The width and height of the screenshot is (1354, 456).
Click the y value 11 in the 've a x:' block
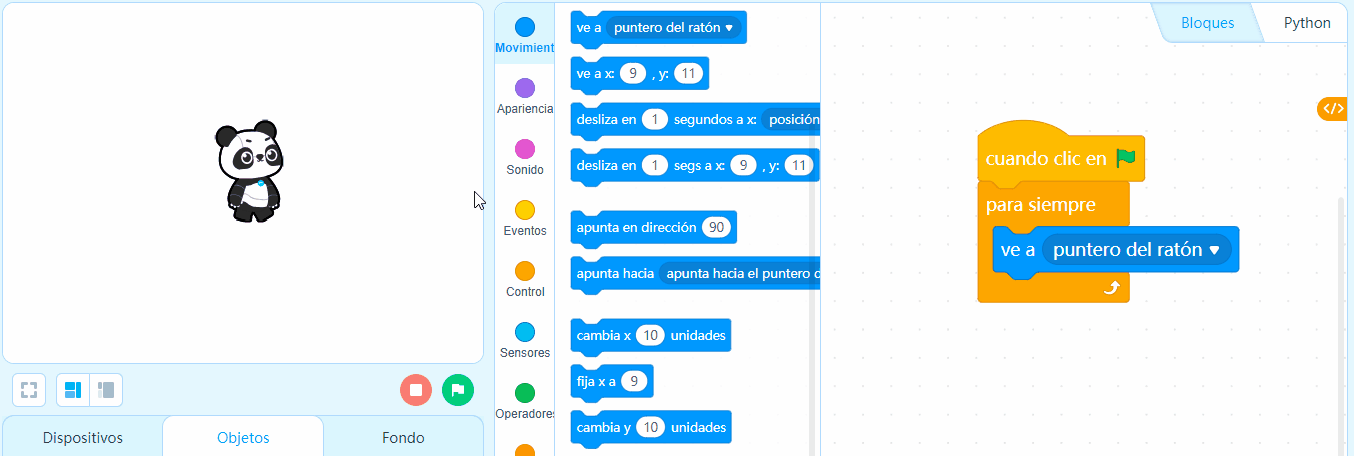click(x=689, y=74)
